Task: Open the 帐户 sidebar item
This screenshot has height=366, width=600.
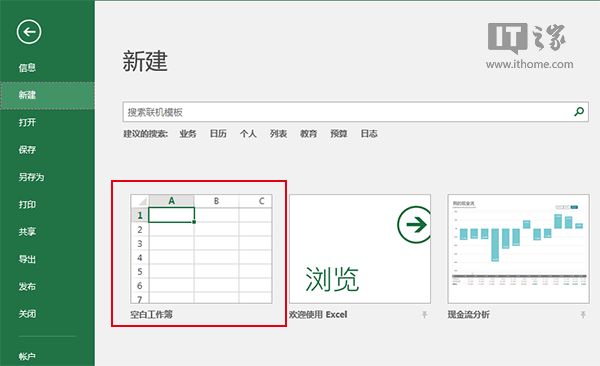Action: point(27,356)
